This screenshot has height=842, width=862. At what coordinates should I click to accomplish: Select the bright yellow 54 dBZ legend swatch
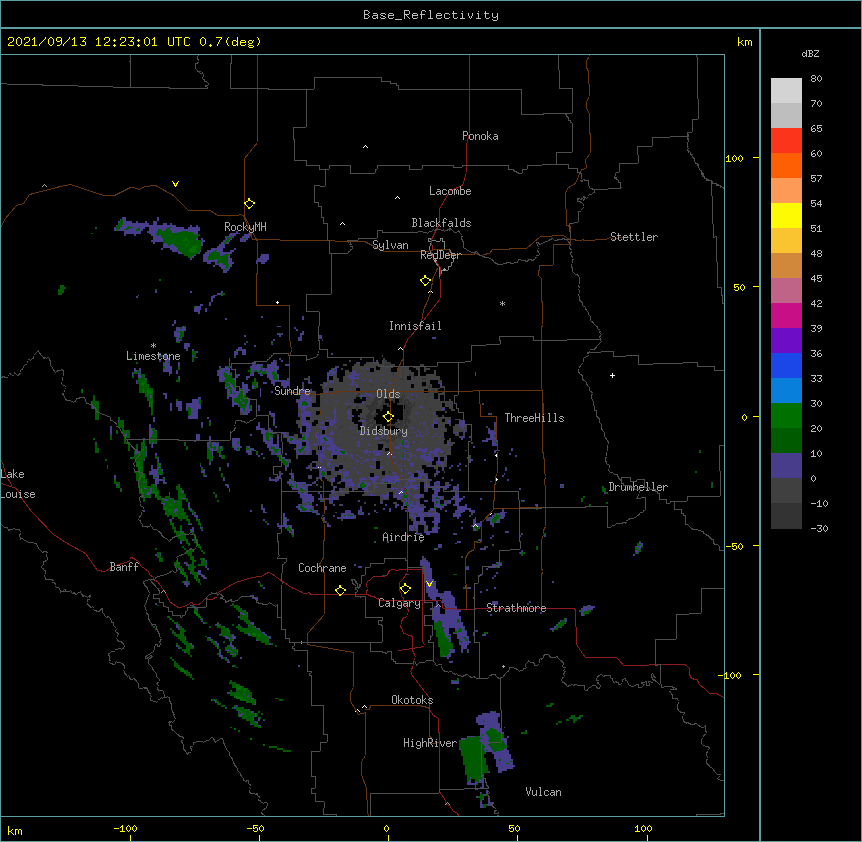(786, 215)
